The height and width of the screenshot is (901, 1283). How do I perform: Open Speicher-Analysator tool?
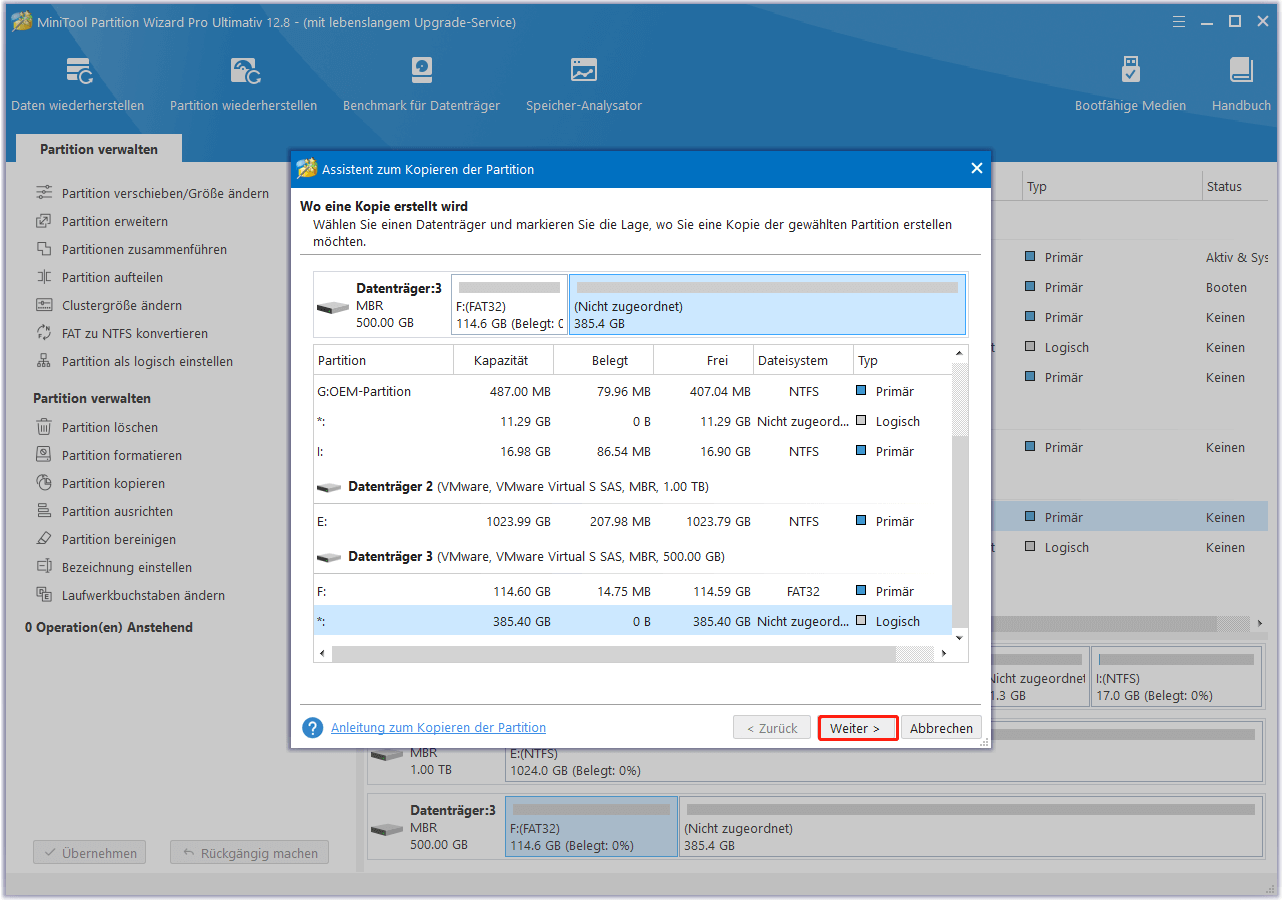pos(584,84)
